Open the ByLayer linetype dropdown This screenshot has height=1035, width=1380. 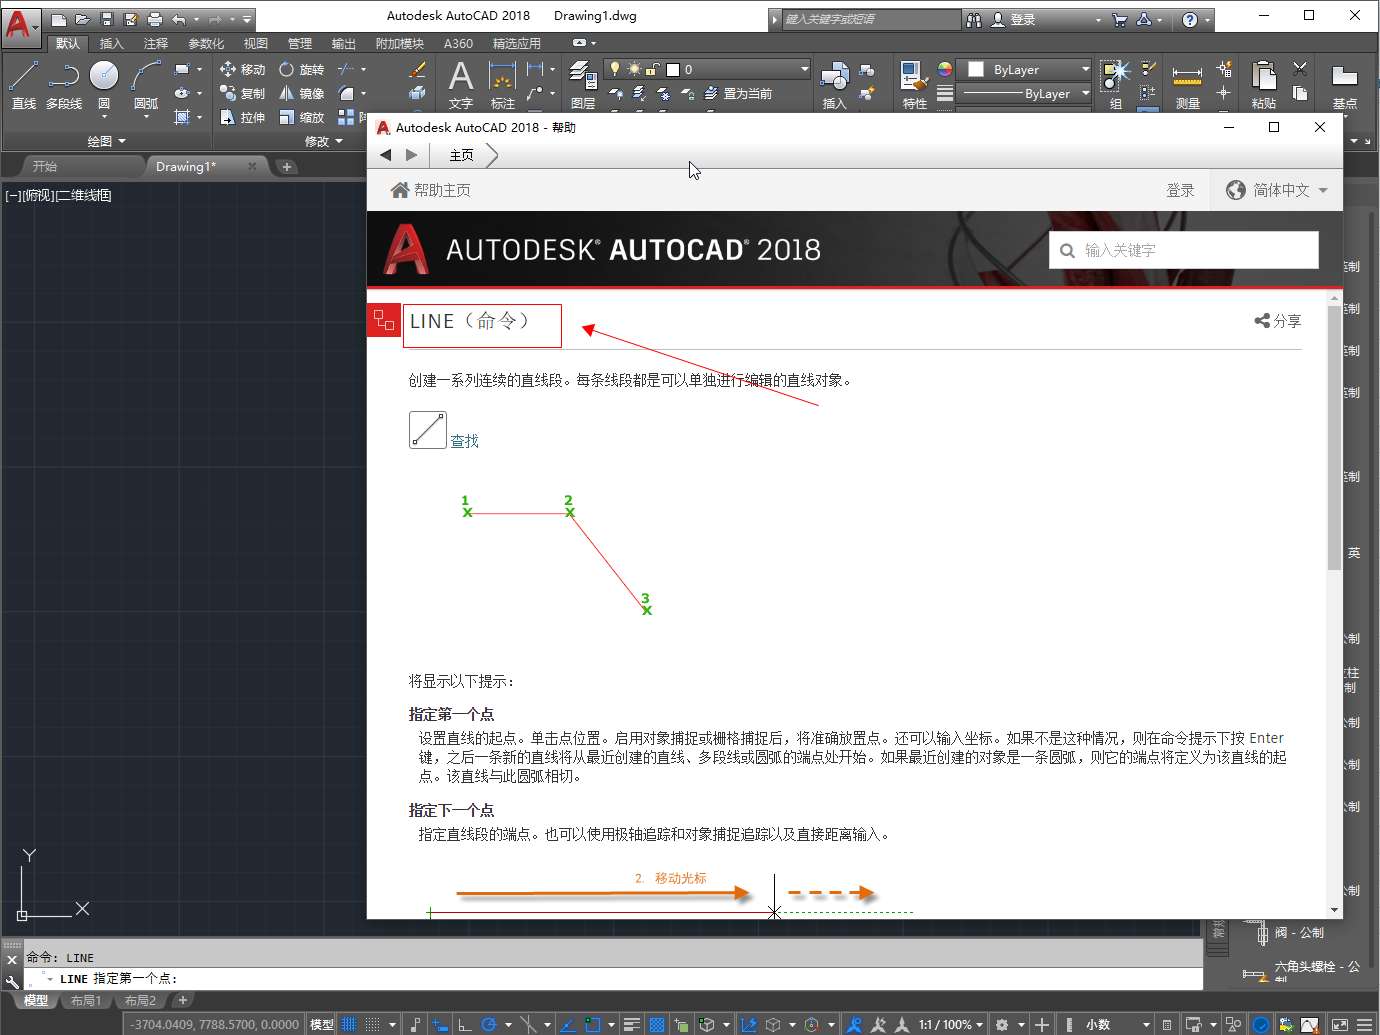pos(1026,94)
